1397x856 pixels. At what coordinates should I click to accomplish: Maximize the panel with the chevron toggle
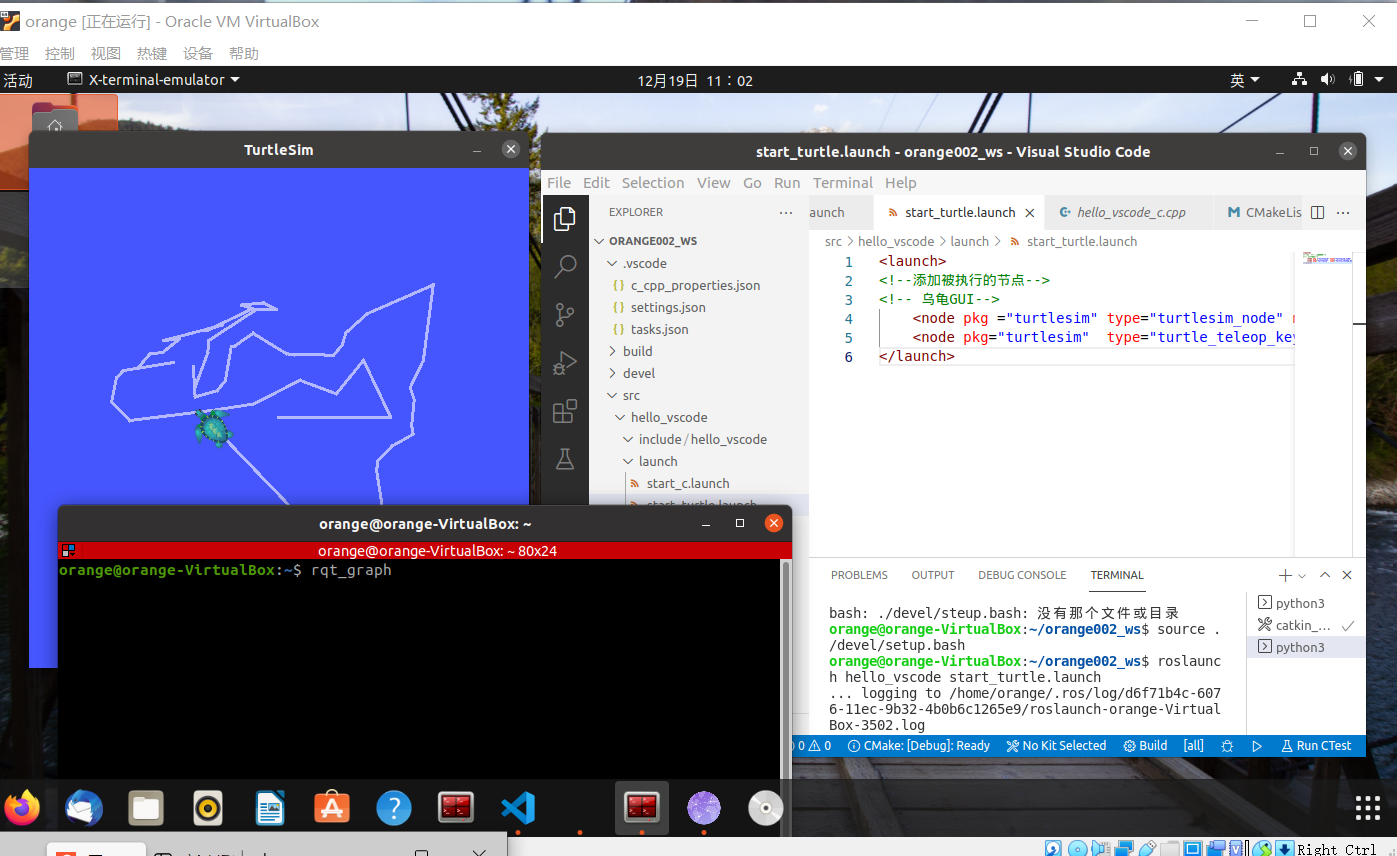pyautogui.click(x=1324, y=575)
